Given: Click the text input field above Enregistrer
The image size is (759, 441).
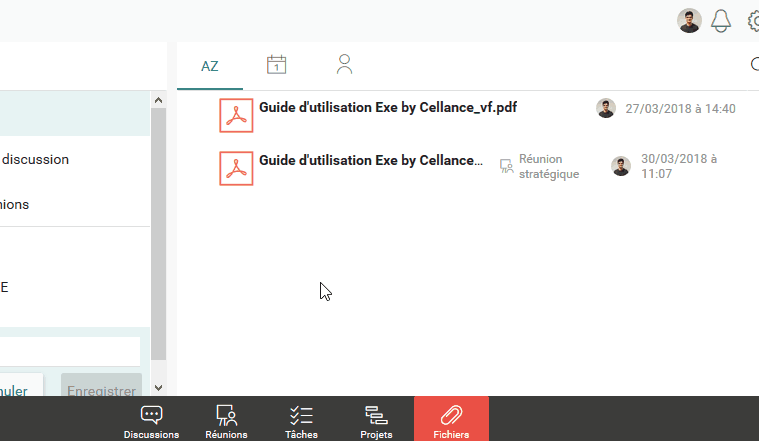Looking at the screenshot, I should [x=70, y=352].
